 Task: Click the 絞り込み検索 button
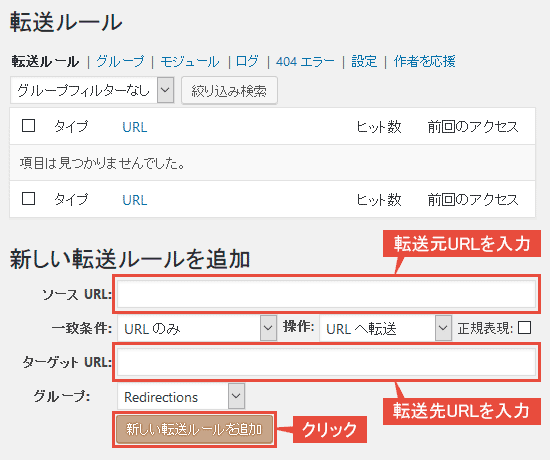click(229, 91)
